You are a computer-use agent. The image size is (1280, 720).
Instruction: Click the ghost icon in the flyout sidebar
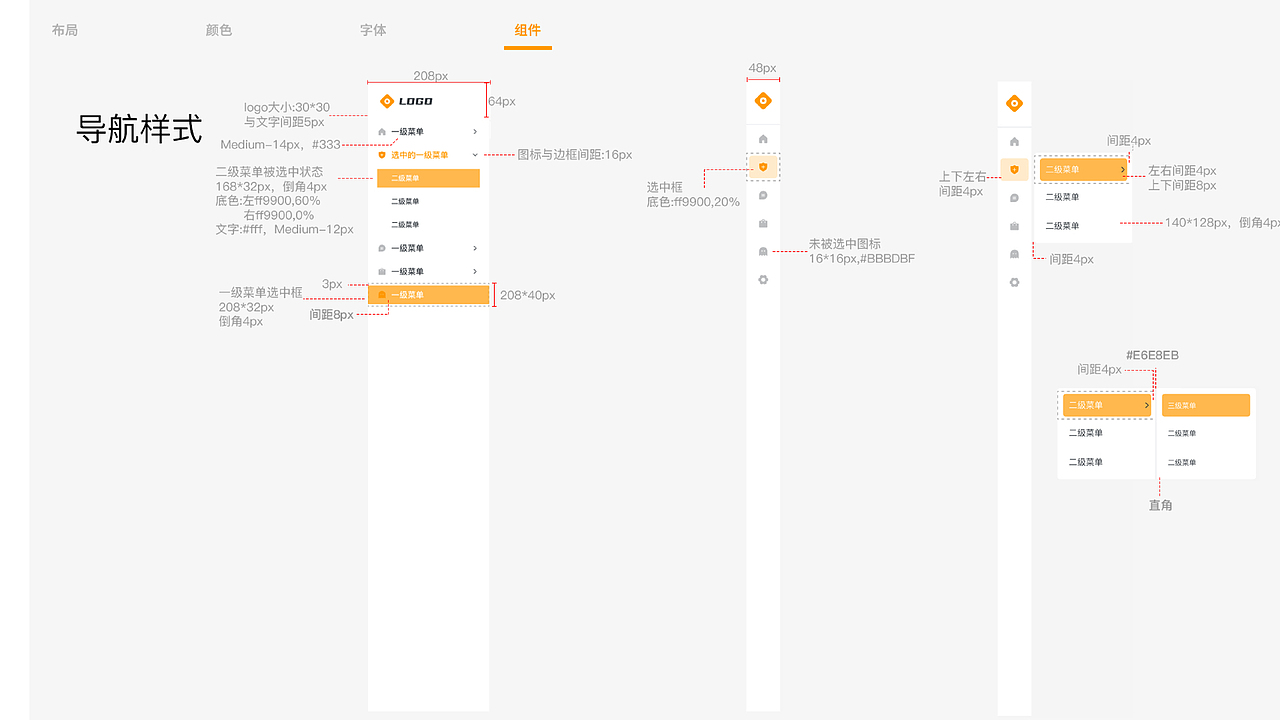(1014, 254)
